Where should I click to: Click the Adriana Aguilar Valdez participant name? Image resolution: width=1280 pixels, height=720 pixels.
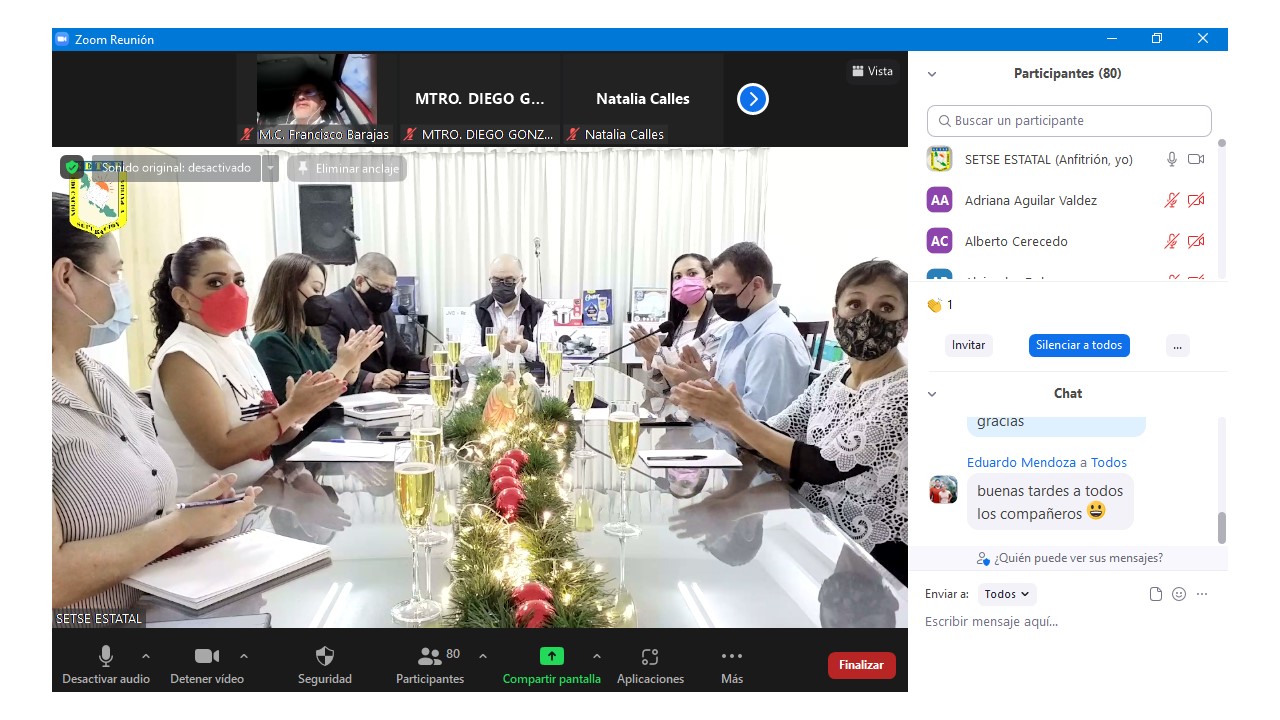point(1031,200)
